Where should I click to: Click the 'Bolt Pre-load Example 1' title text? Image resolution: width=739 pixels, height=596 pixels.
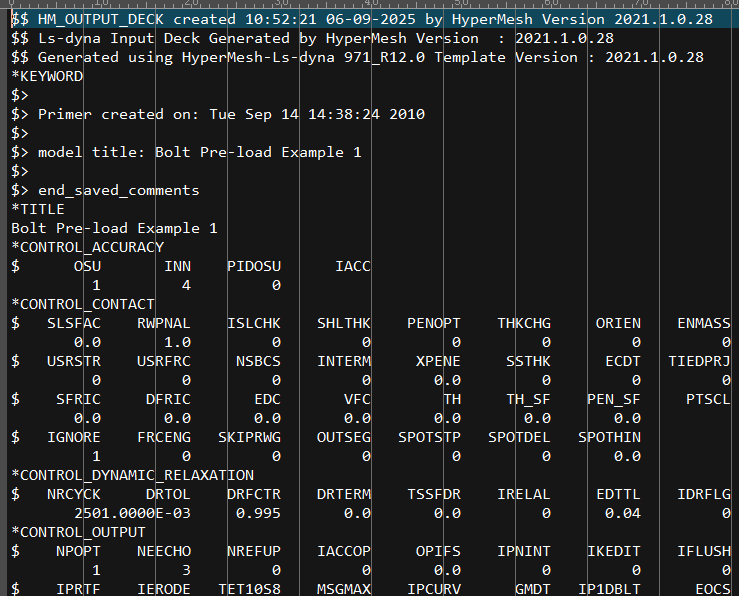click(x=115, y=229)
